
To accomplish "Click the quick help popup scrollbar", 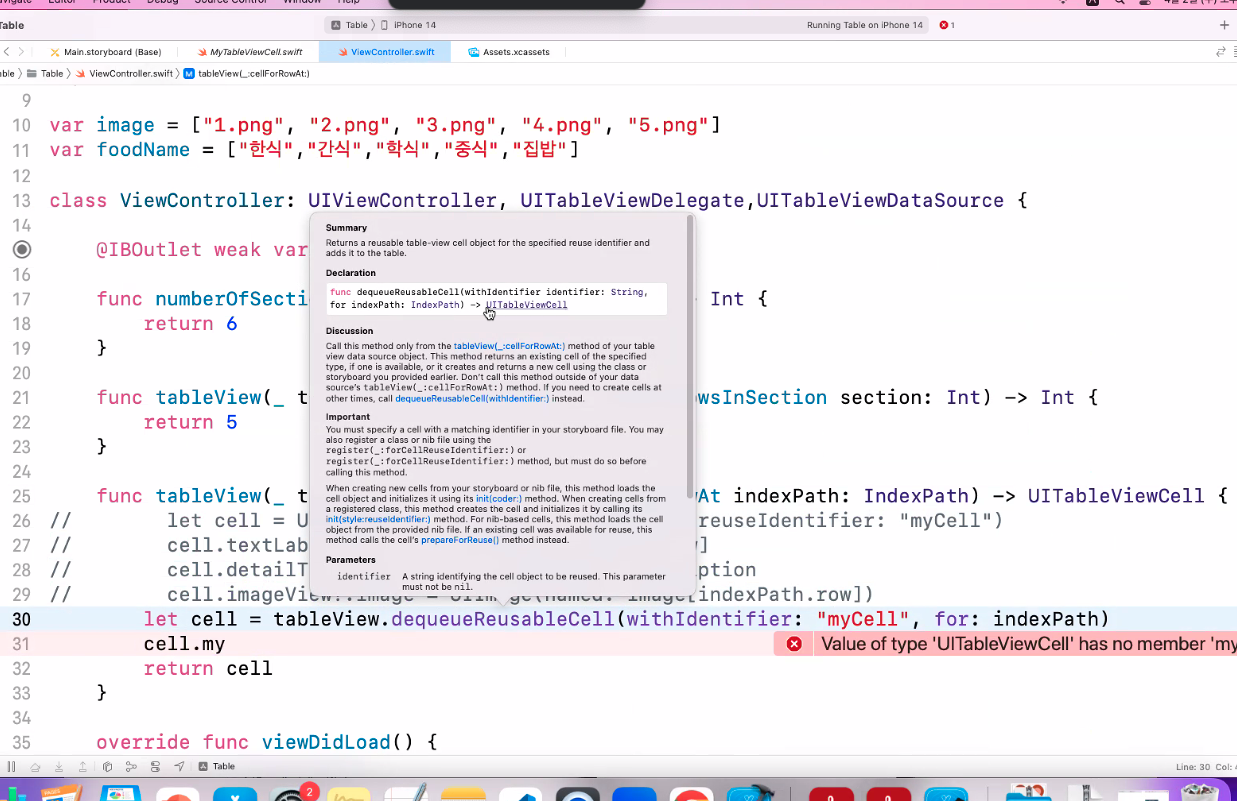I will pos(690,356).
